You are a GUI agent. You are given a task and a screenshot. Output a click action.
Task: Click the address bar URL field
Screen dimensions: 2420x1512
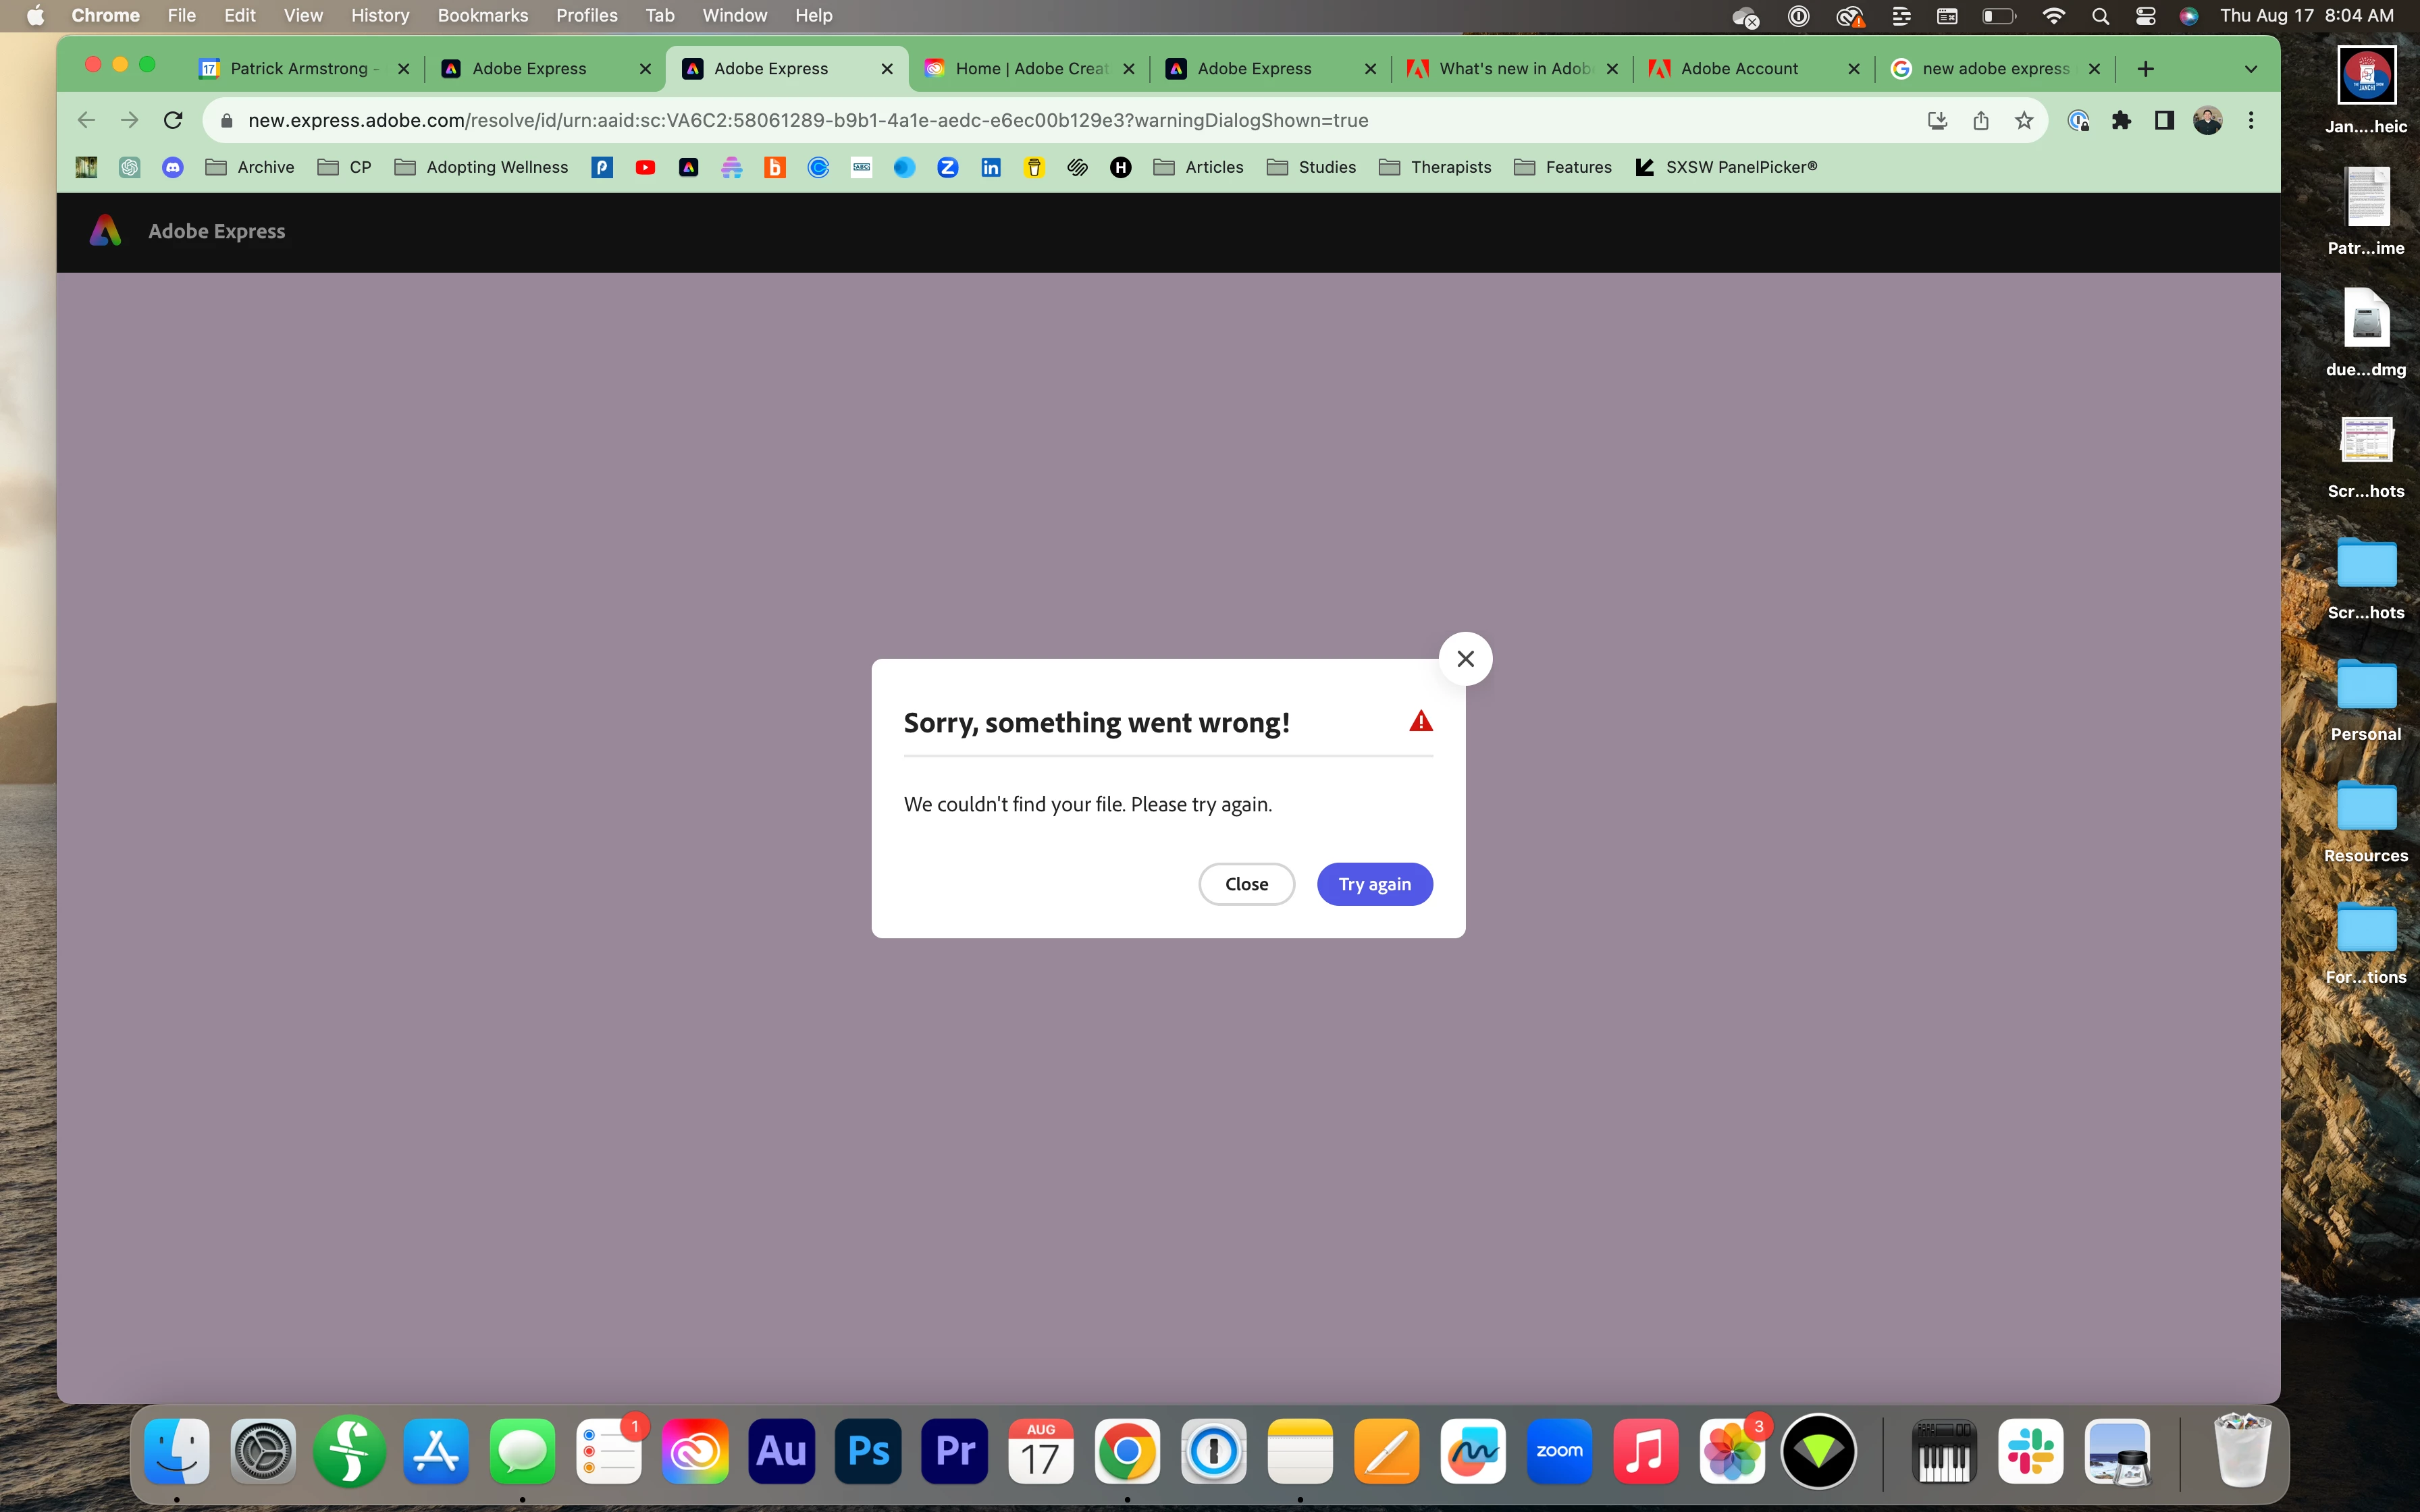point(807,120)
